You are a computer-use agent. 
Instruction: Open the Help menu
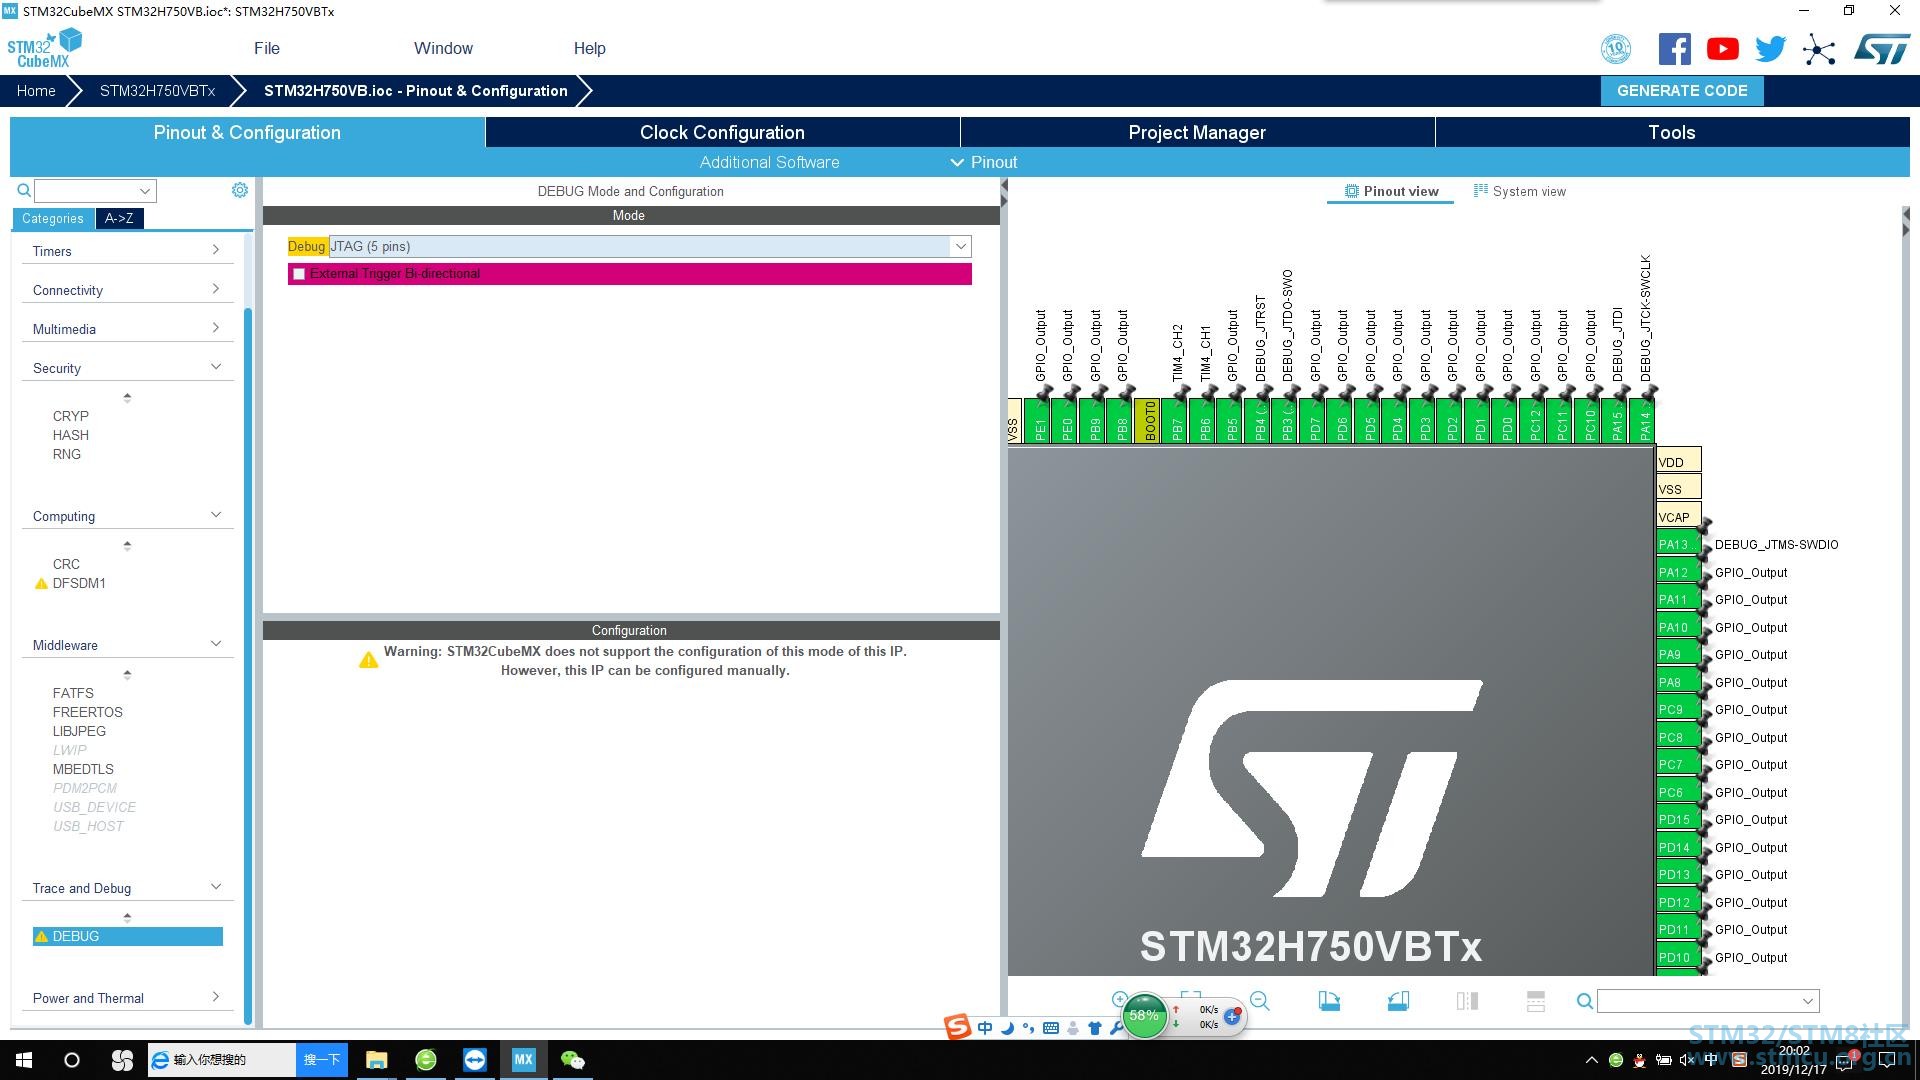(589, 48)
